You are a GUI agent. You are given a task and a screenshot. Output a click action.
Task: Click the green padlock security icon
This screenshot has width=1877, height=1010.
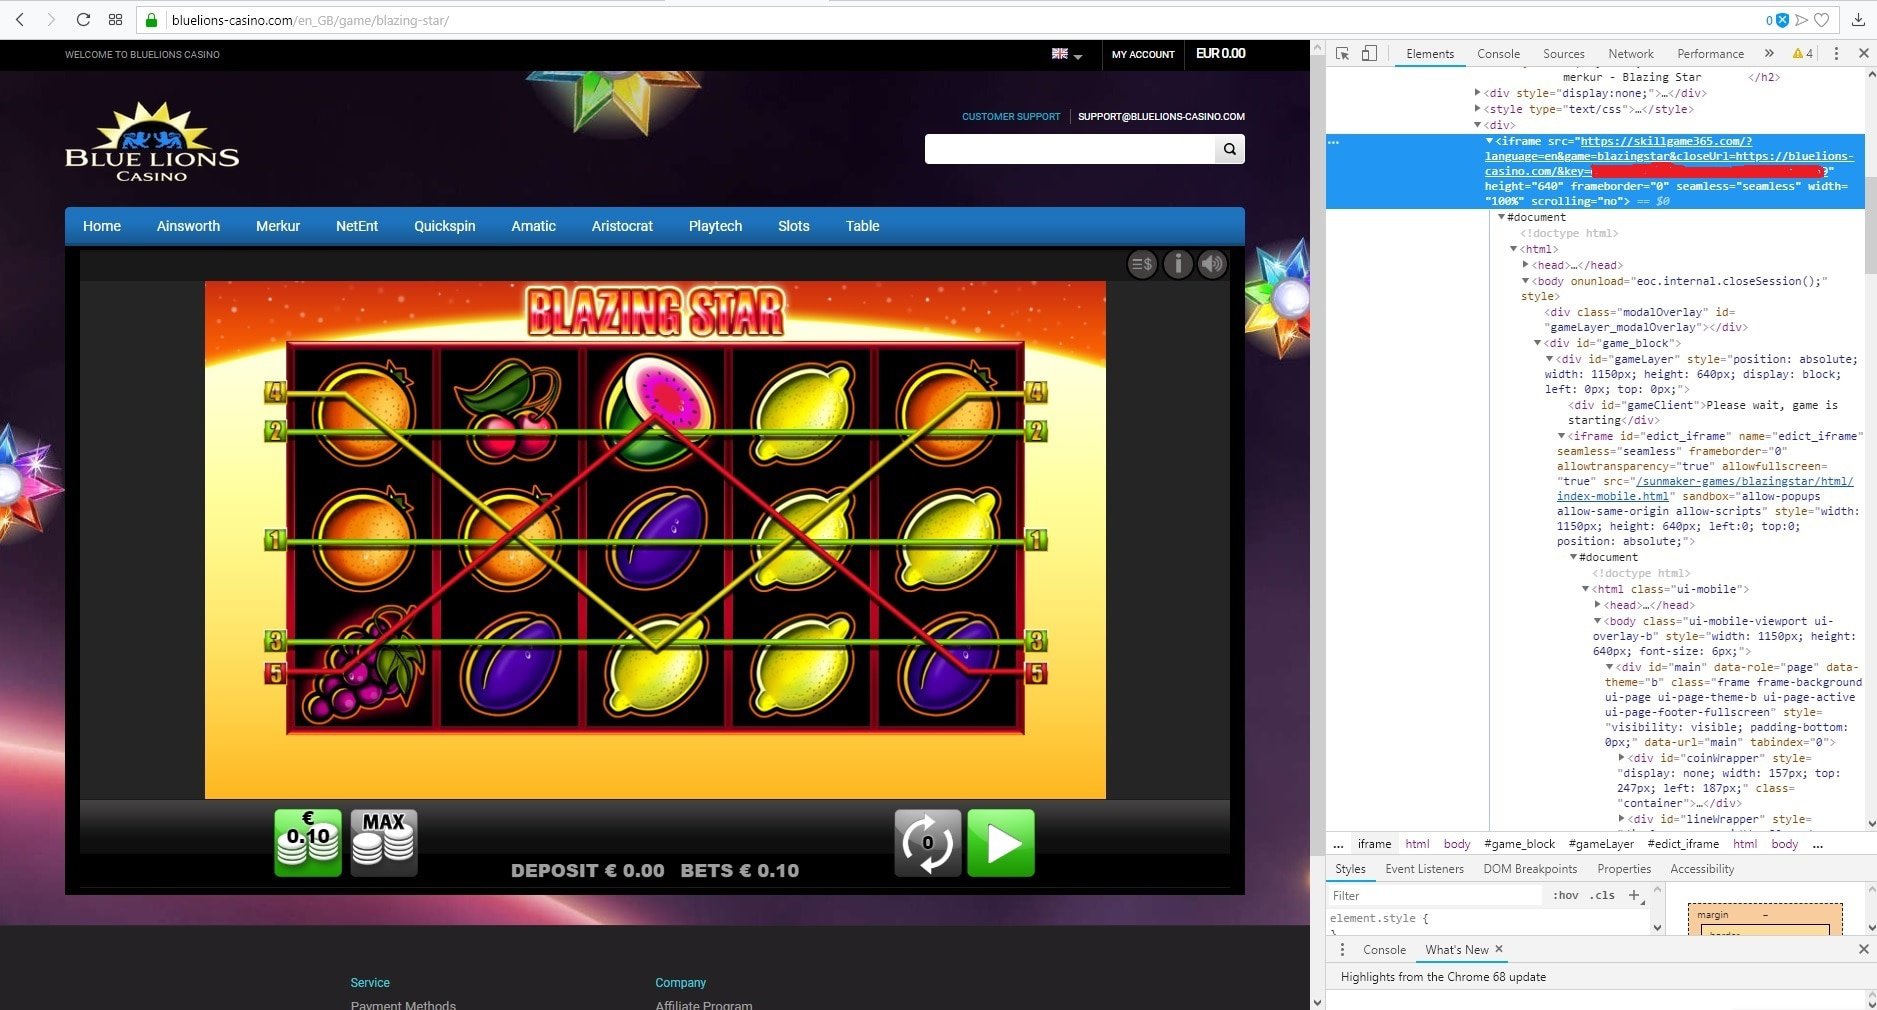click(151, 20)
